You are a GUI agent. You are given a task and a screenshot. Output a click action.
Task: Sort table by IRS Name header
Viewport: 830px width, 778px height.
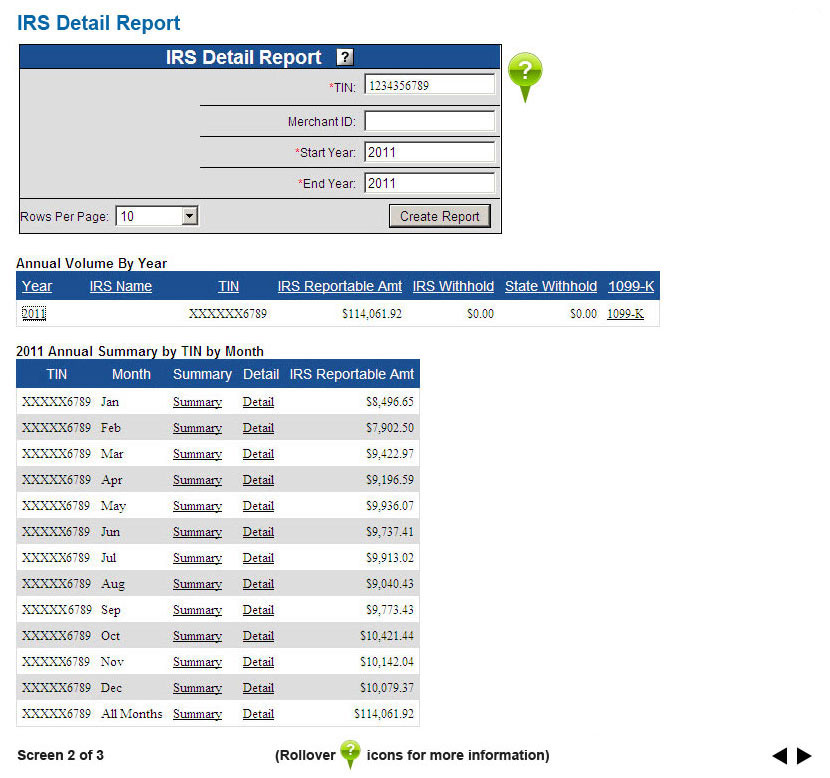click(x=121, y=286)
